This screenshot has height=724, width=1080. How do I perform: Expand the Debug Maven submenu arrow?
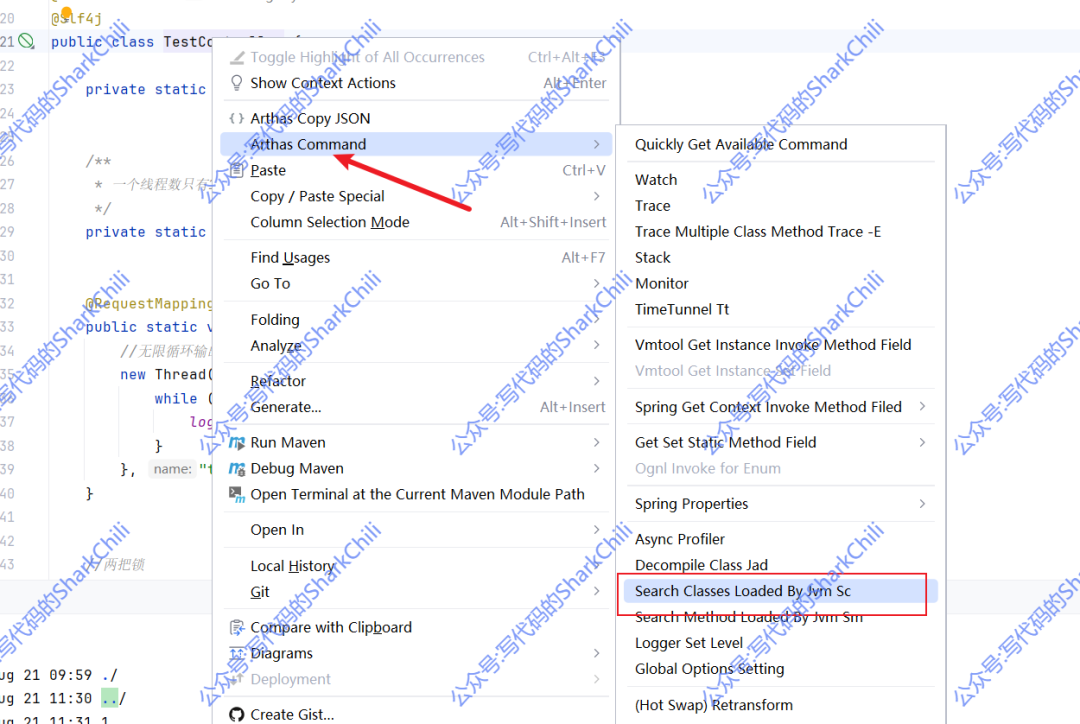click(596, 468)
